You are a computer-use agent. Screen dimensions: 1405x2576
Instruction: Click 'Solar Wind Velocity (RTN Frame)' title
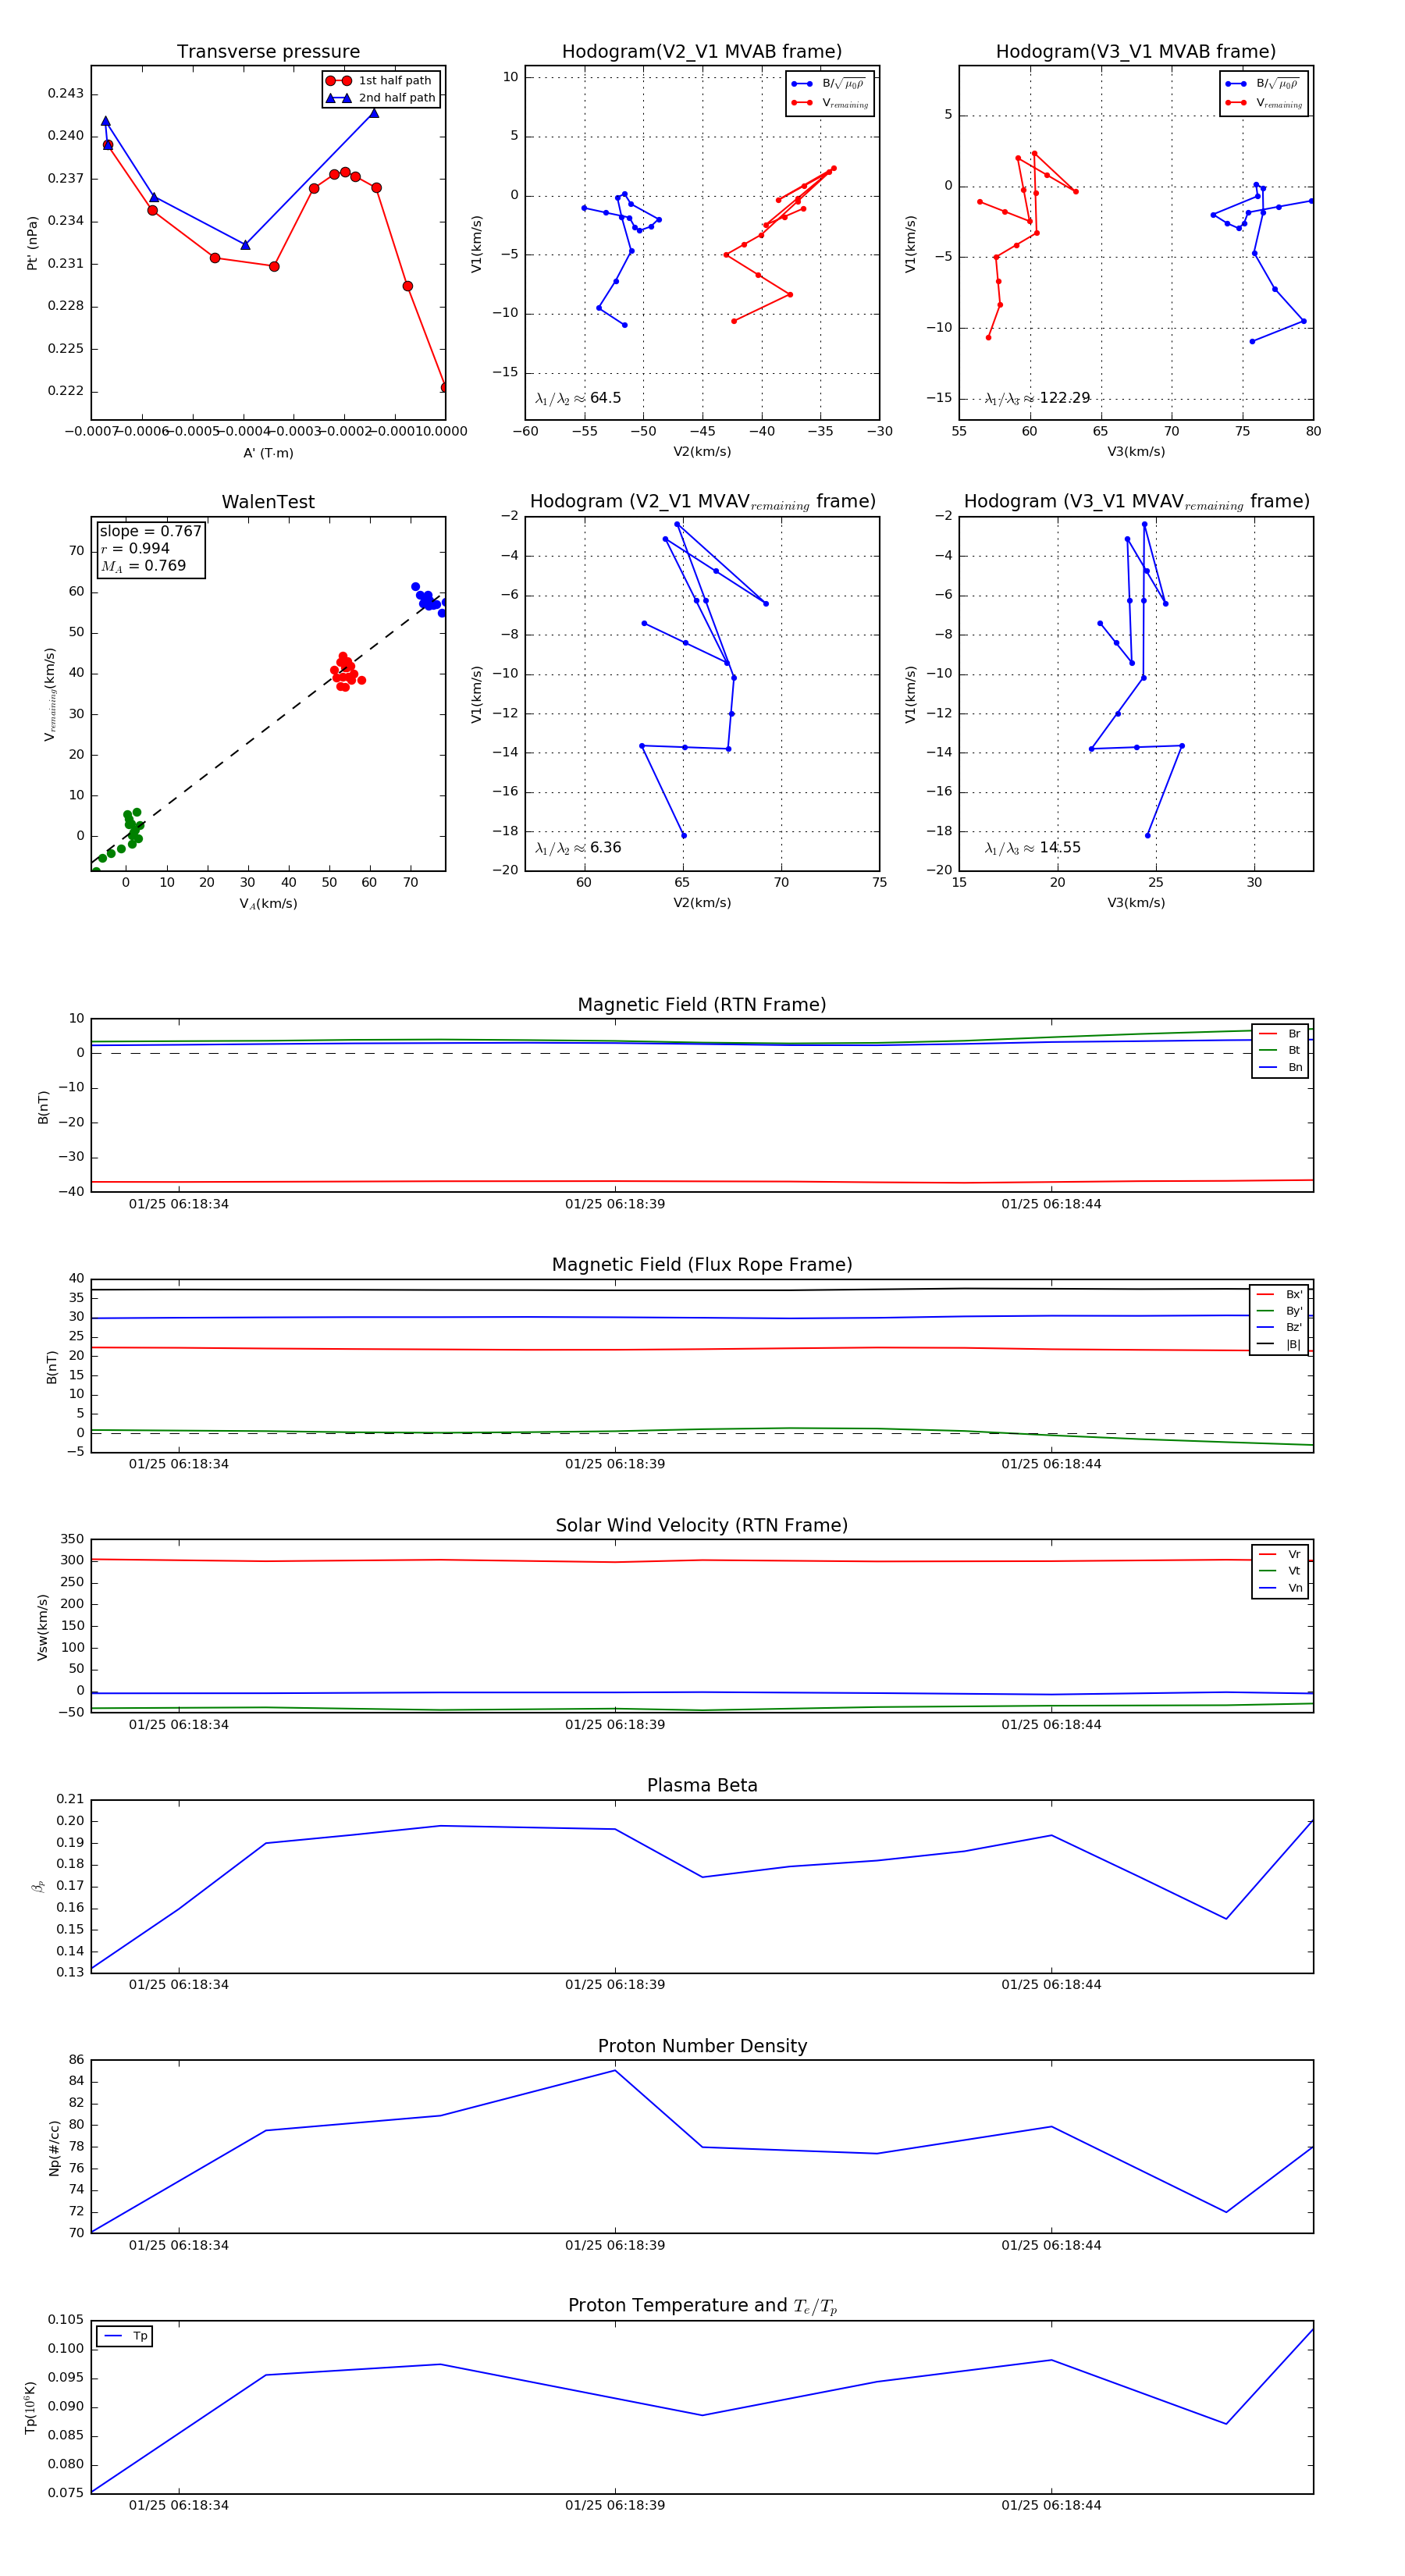click(x=702, y=1526)
